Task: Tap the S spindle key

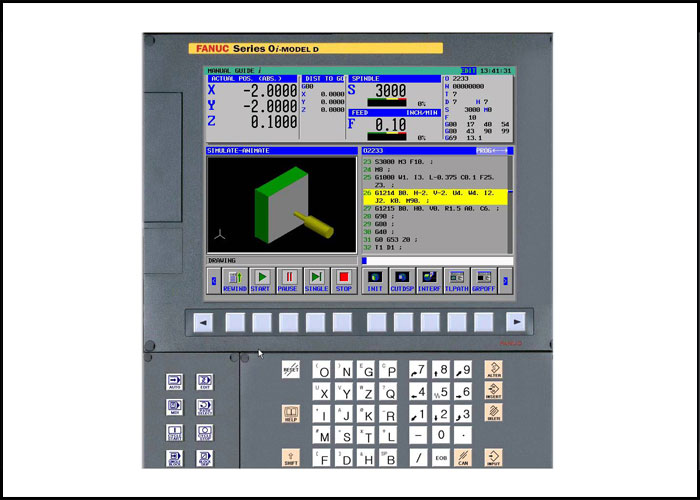Action: tap(344, 435)
